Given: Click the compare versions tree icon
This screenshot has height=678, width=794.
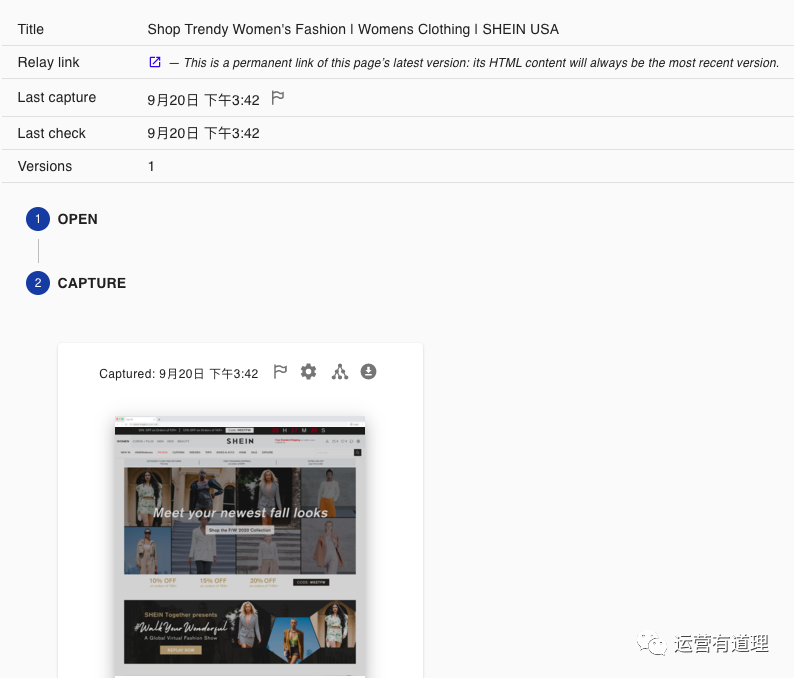Looking at the screenshot, I should point(340,372).
